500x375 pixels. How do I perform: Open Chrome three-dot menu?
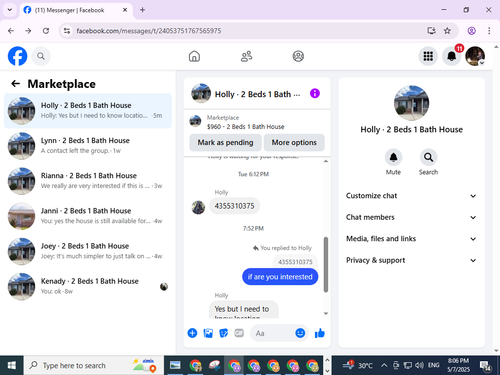click(489, 31)
